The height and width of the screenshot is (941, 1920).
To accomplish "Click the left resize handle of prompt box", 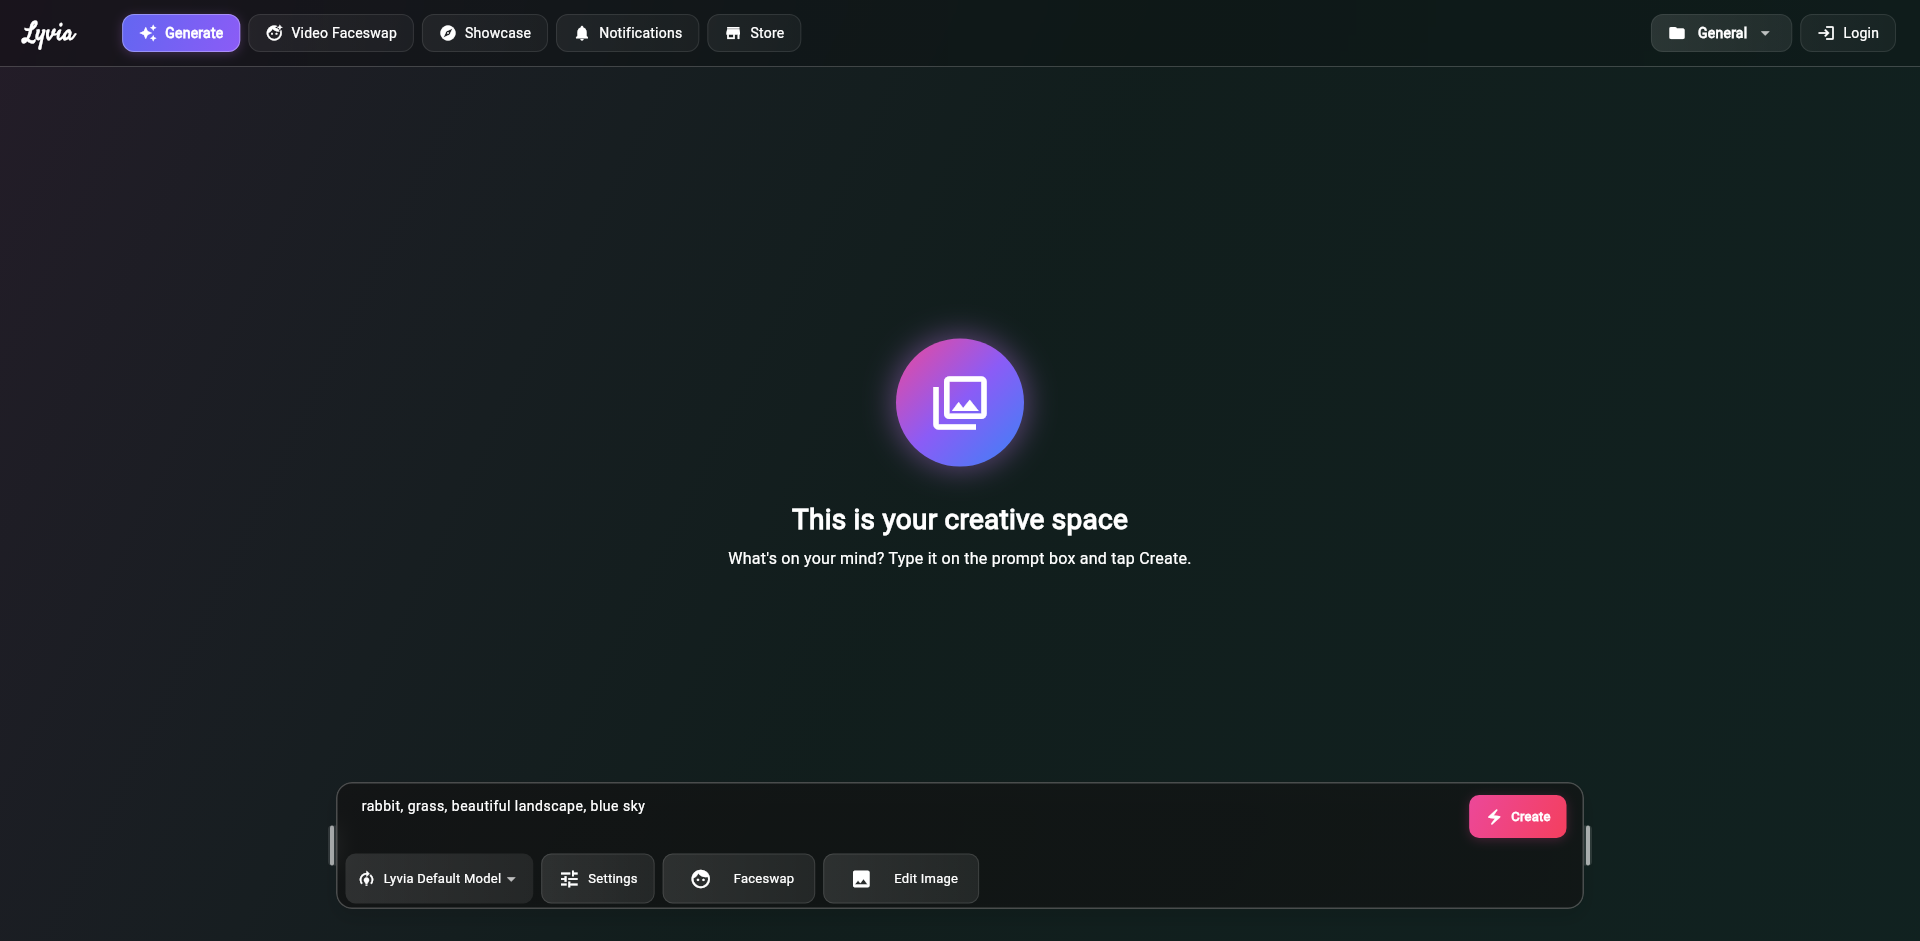I will (x=332, y=845).
